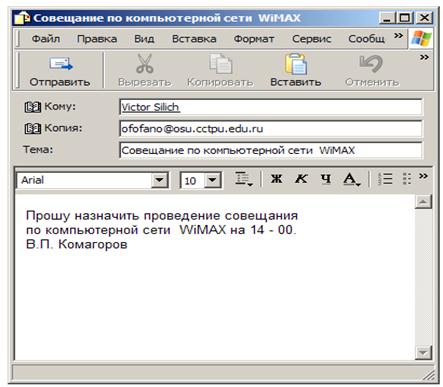This screenshot has width=443, height=387.
Task: Open the Файл menu
Action: 46,39
